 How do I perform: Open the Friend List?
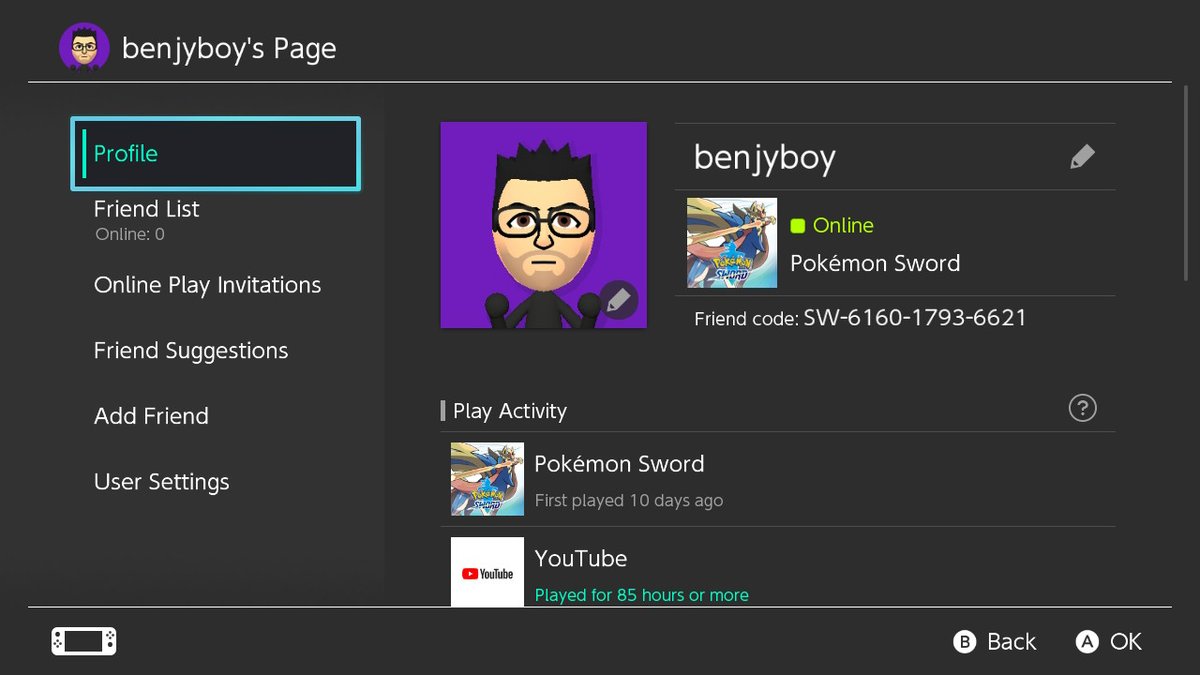(x=146, y=208)
